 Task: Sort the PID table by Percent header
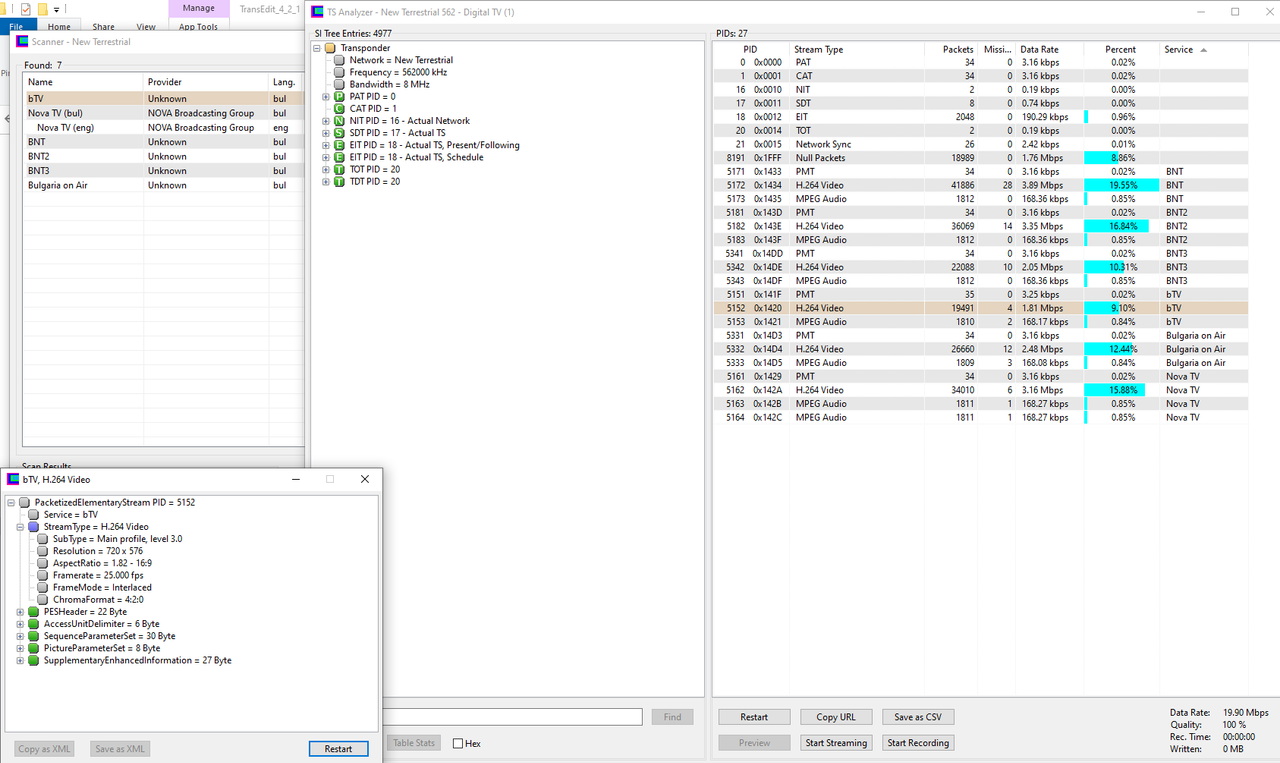click(x=1121, y=49)
